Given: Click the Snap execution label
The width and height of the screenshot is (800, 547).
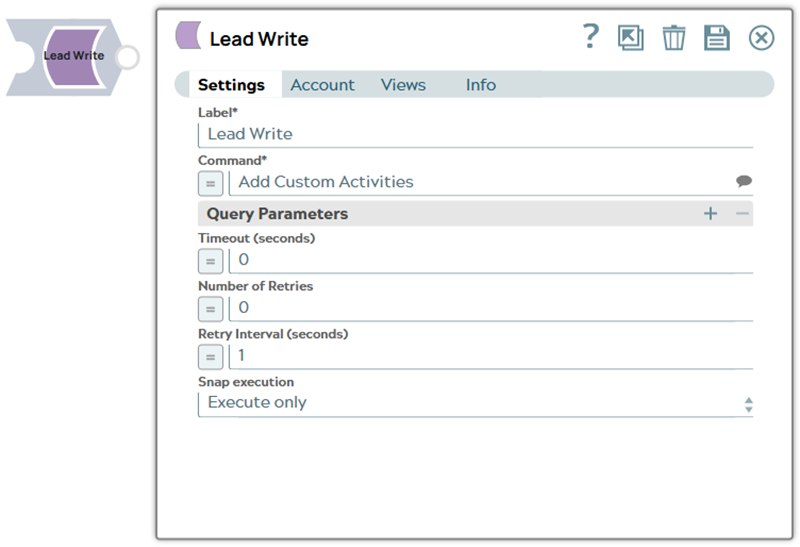Looking at the screenshot, I should tap(246, 382).
